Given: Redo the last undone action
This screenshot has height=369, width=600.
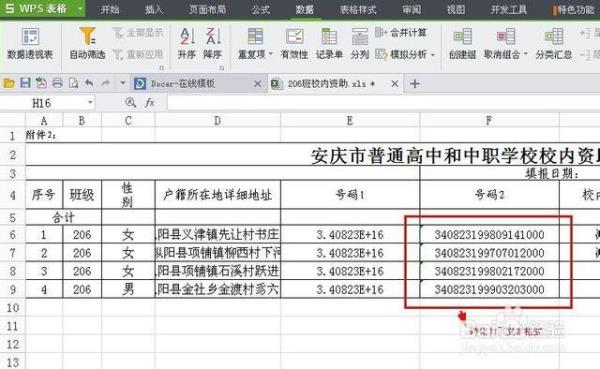Looking at the screenshot, I should pyautogui.click(x=106, y=83).
